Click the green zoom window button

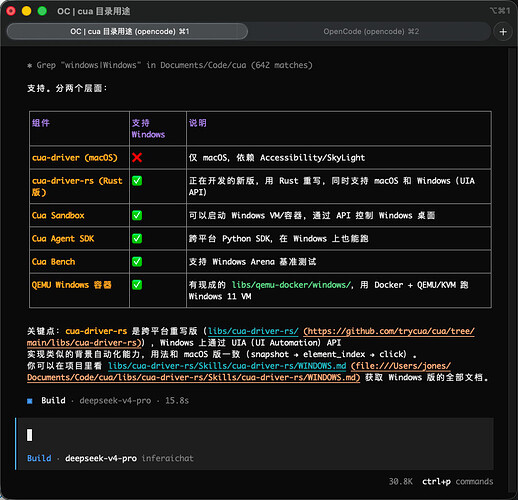click(x=42, y=11)
